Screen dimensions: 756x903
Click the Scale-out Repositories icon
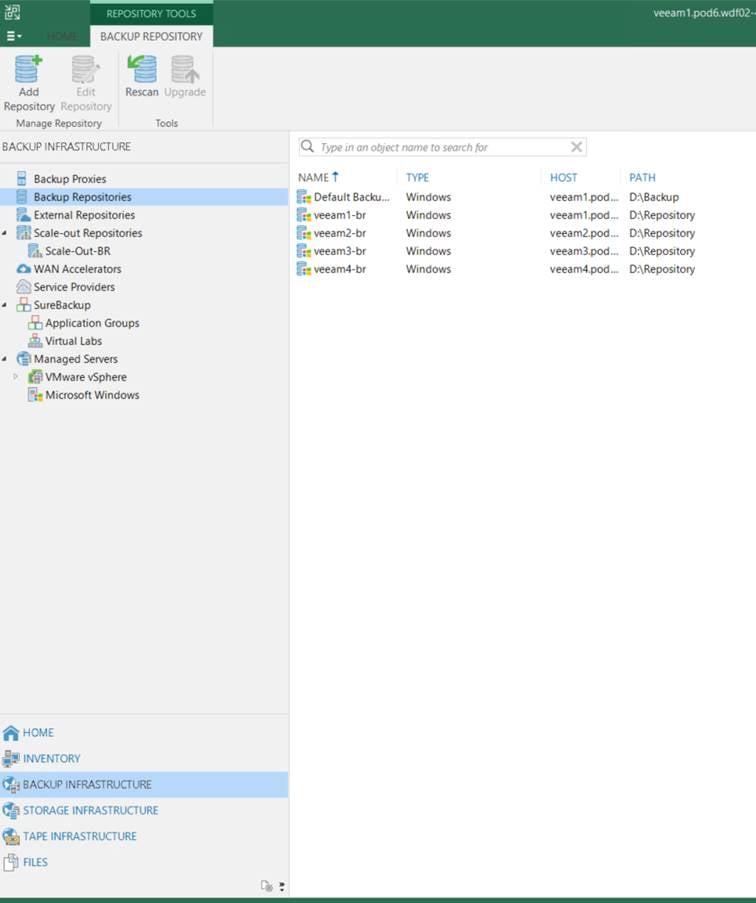coord(24,233)
